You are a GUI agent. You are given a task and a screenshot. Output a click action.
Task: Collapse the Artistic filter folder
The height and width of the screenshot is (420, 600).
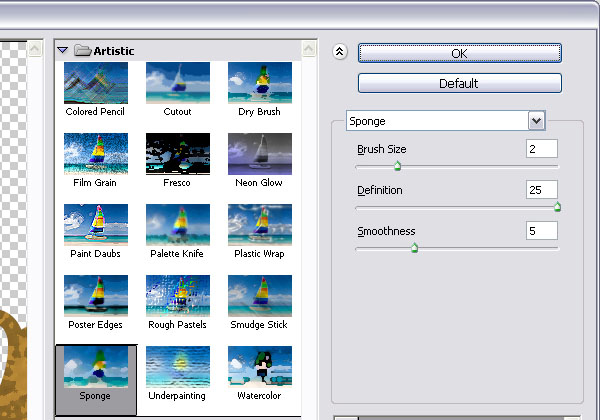pos(63,50)
